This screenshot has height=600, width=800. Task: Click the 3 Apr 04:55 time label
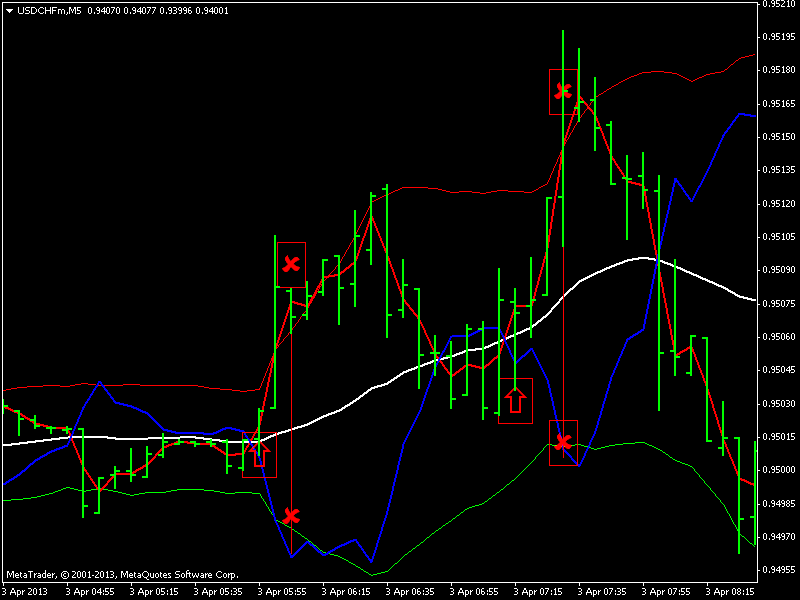pos(87,590)
